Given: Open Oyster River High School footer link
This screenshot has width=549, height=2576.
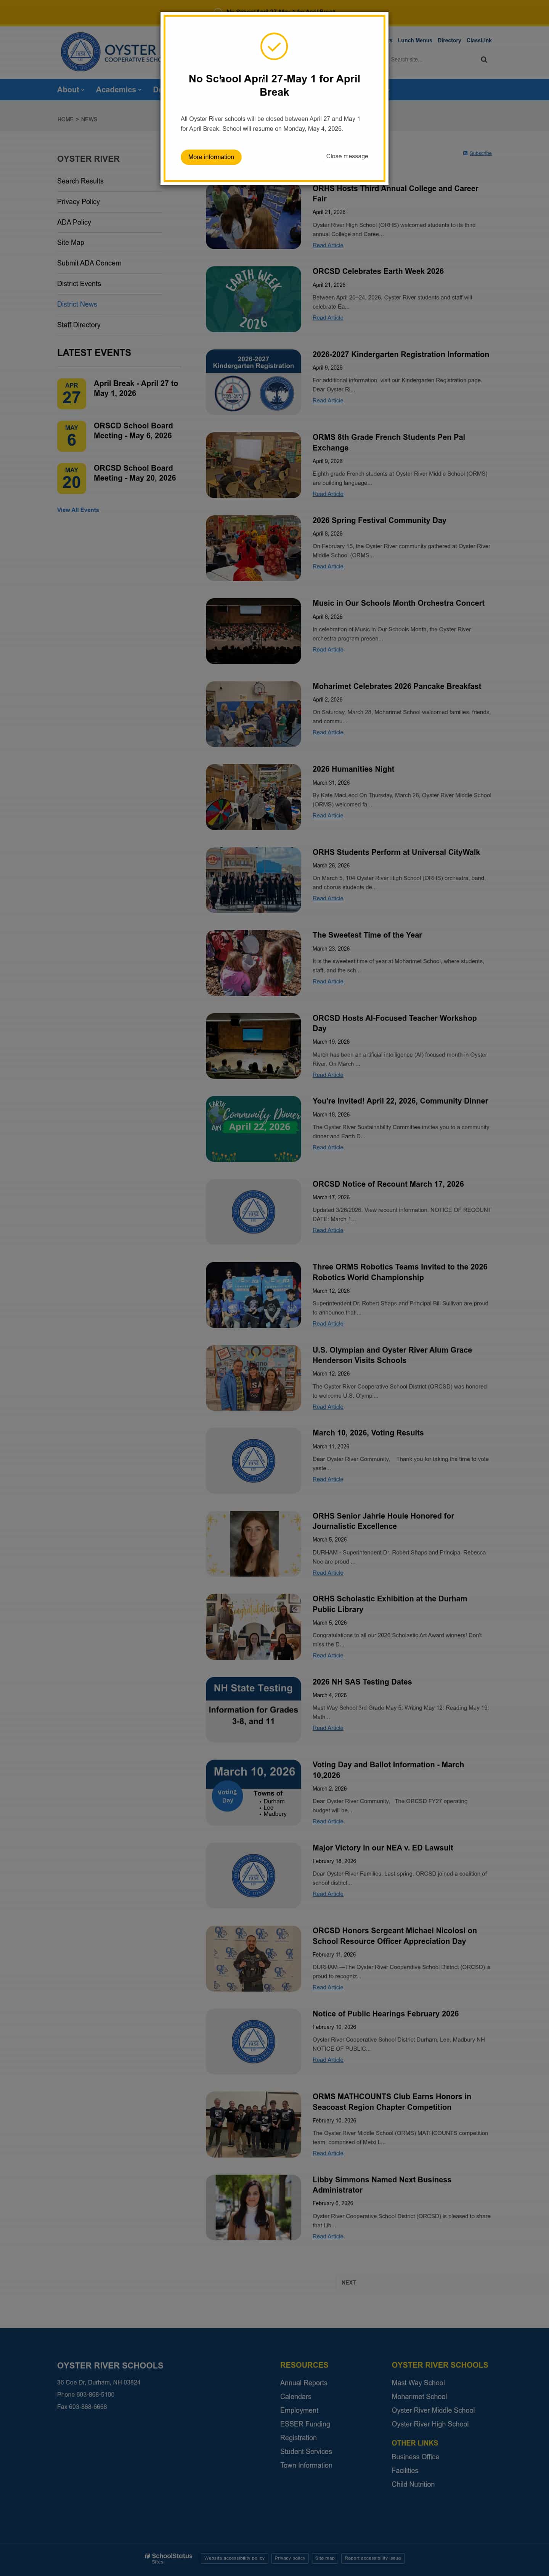Looking at the screenshot, I should point(430,2424).
